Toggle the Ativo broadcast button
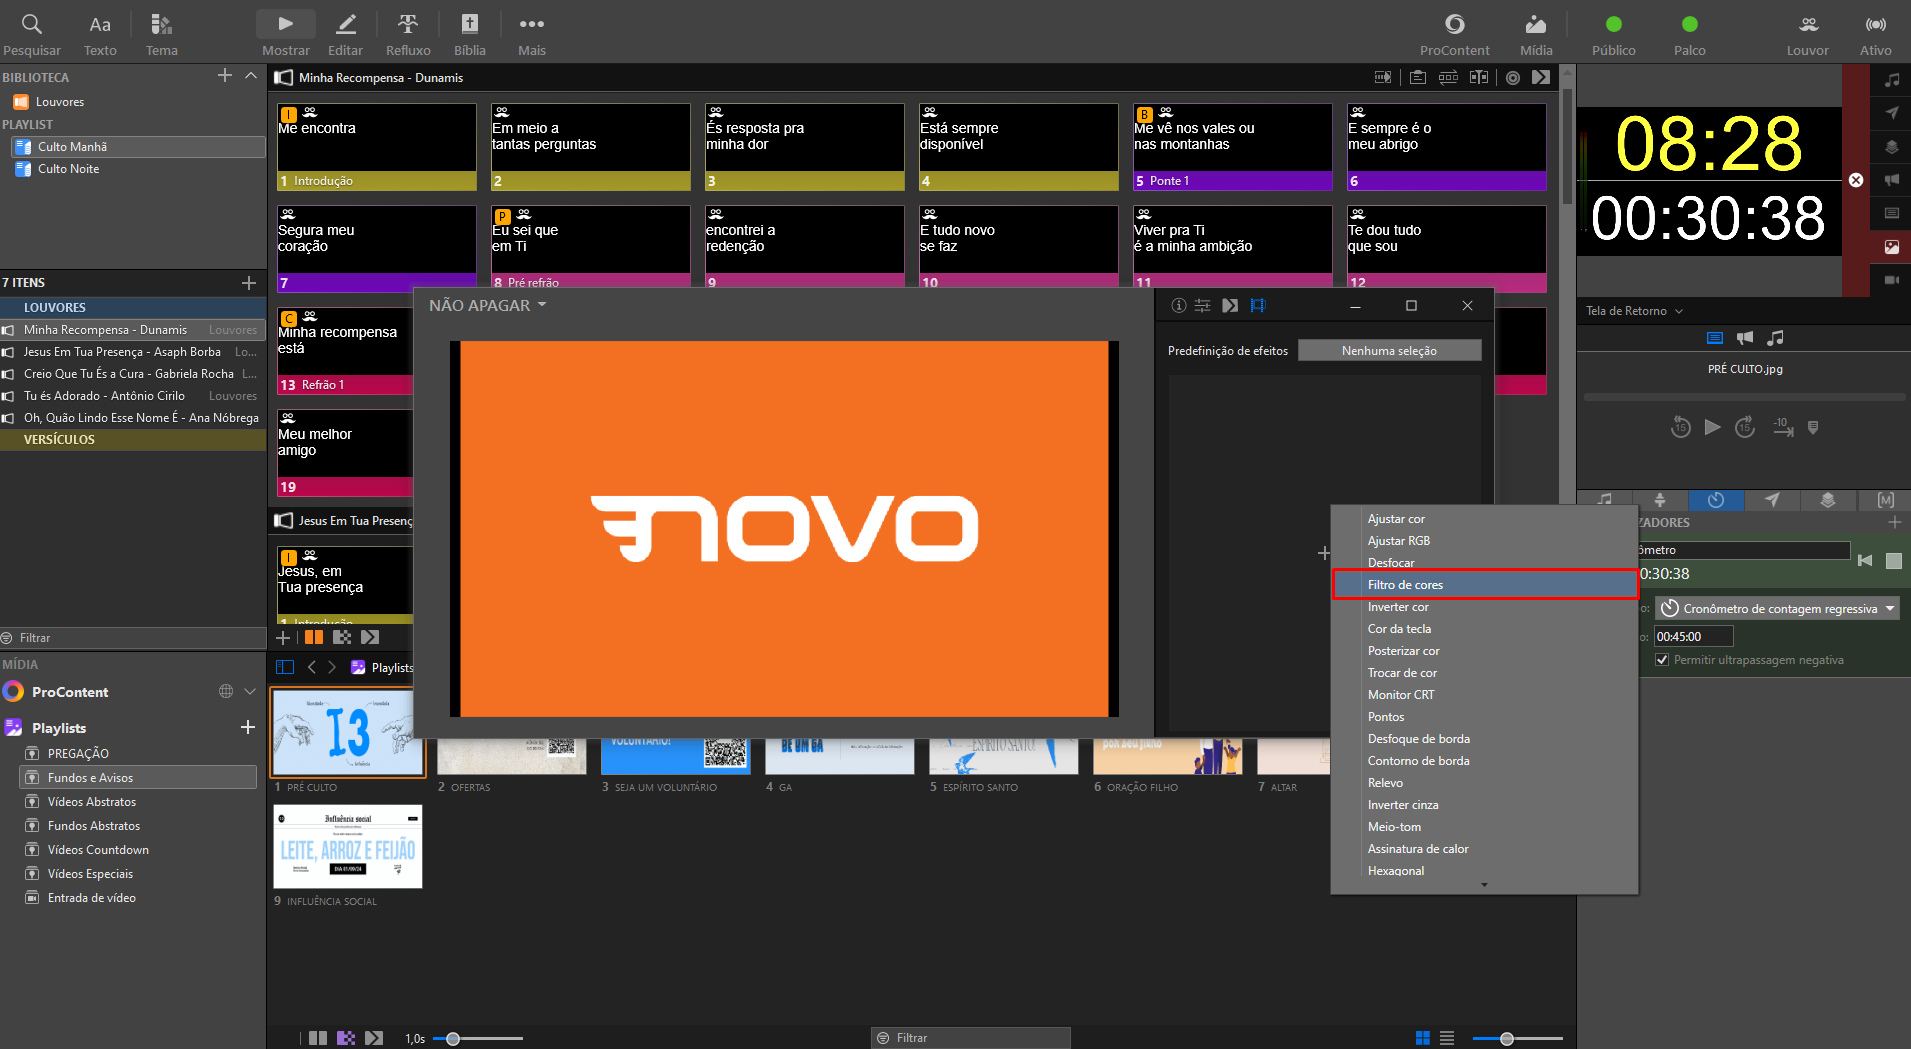1911x1049 pixels. pyautogui.click(x=1876, y=33)
